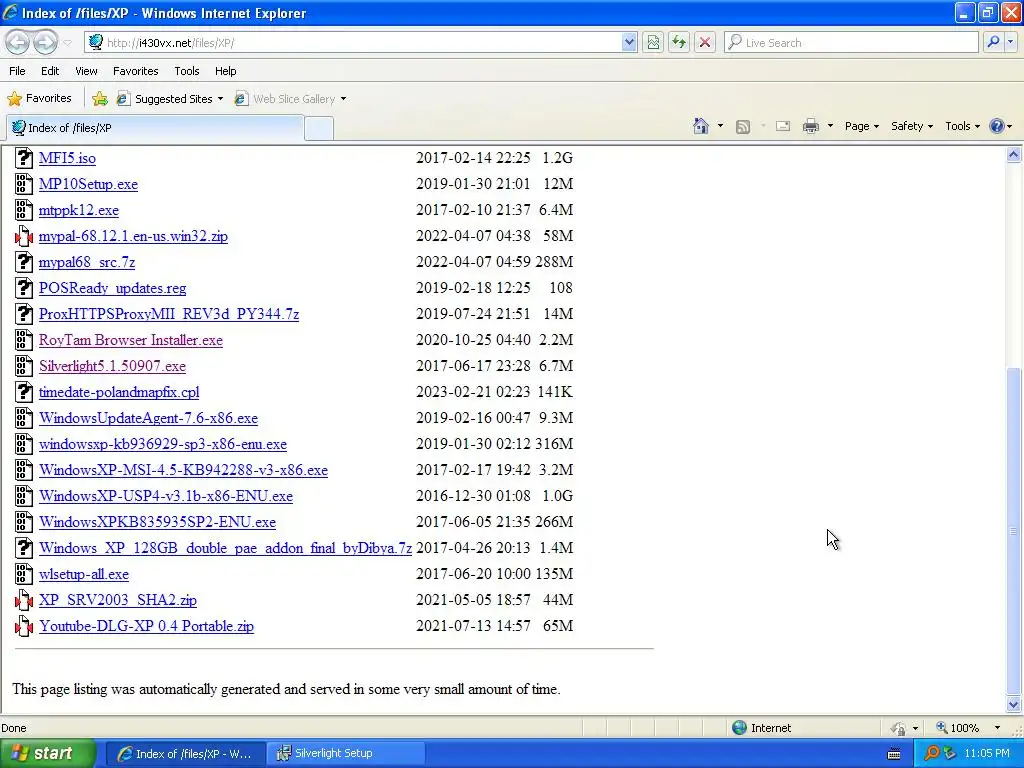Click the Live Search input box
The width and height of the screenshot is (1024, 768).
click(x=852, y=42)
